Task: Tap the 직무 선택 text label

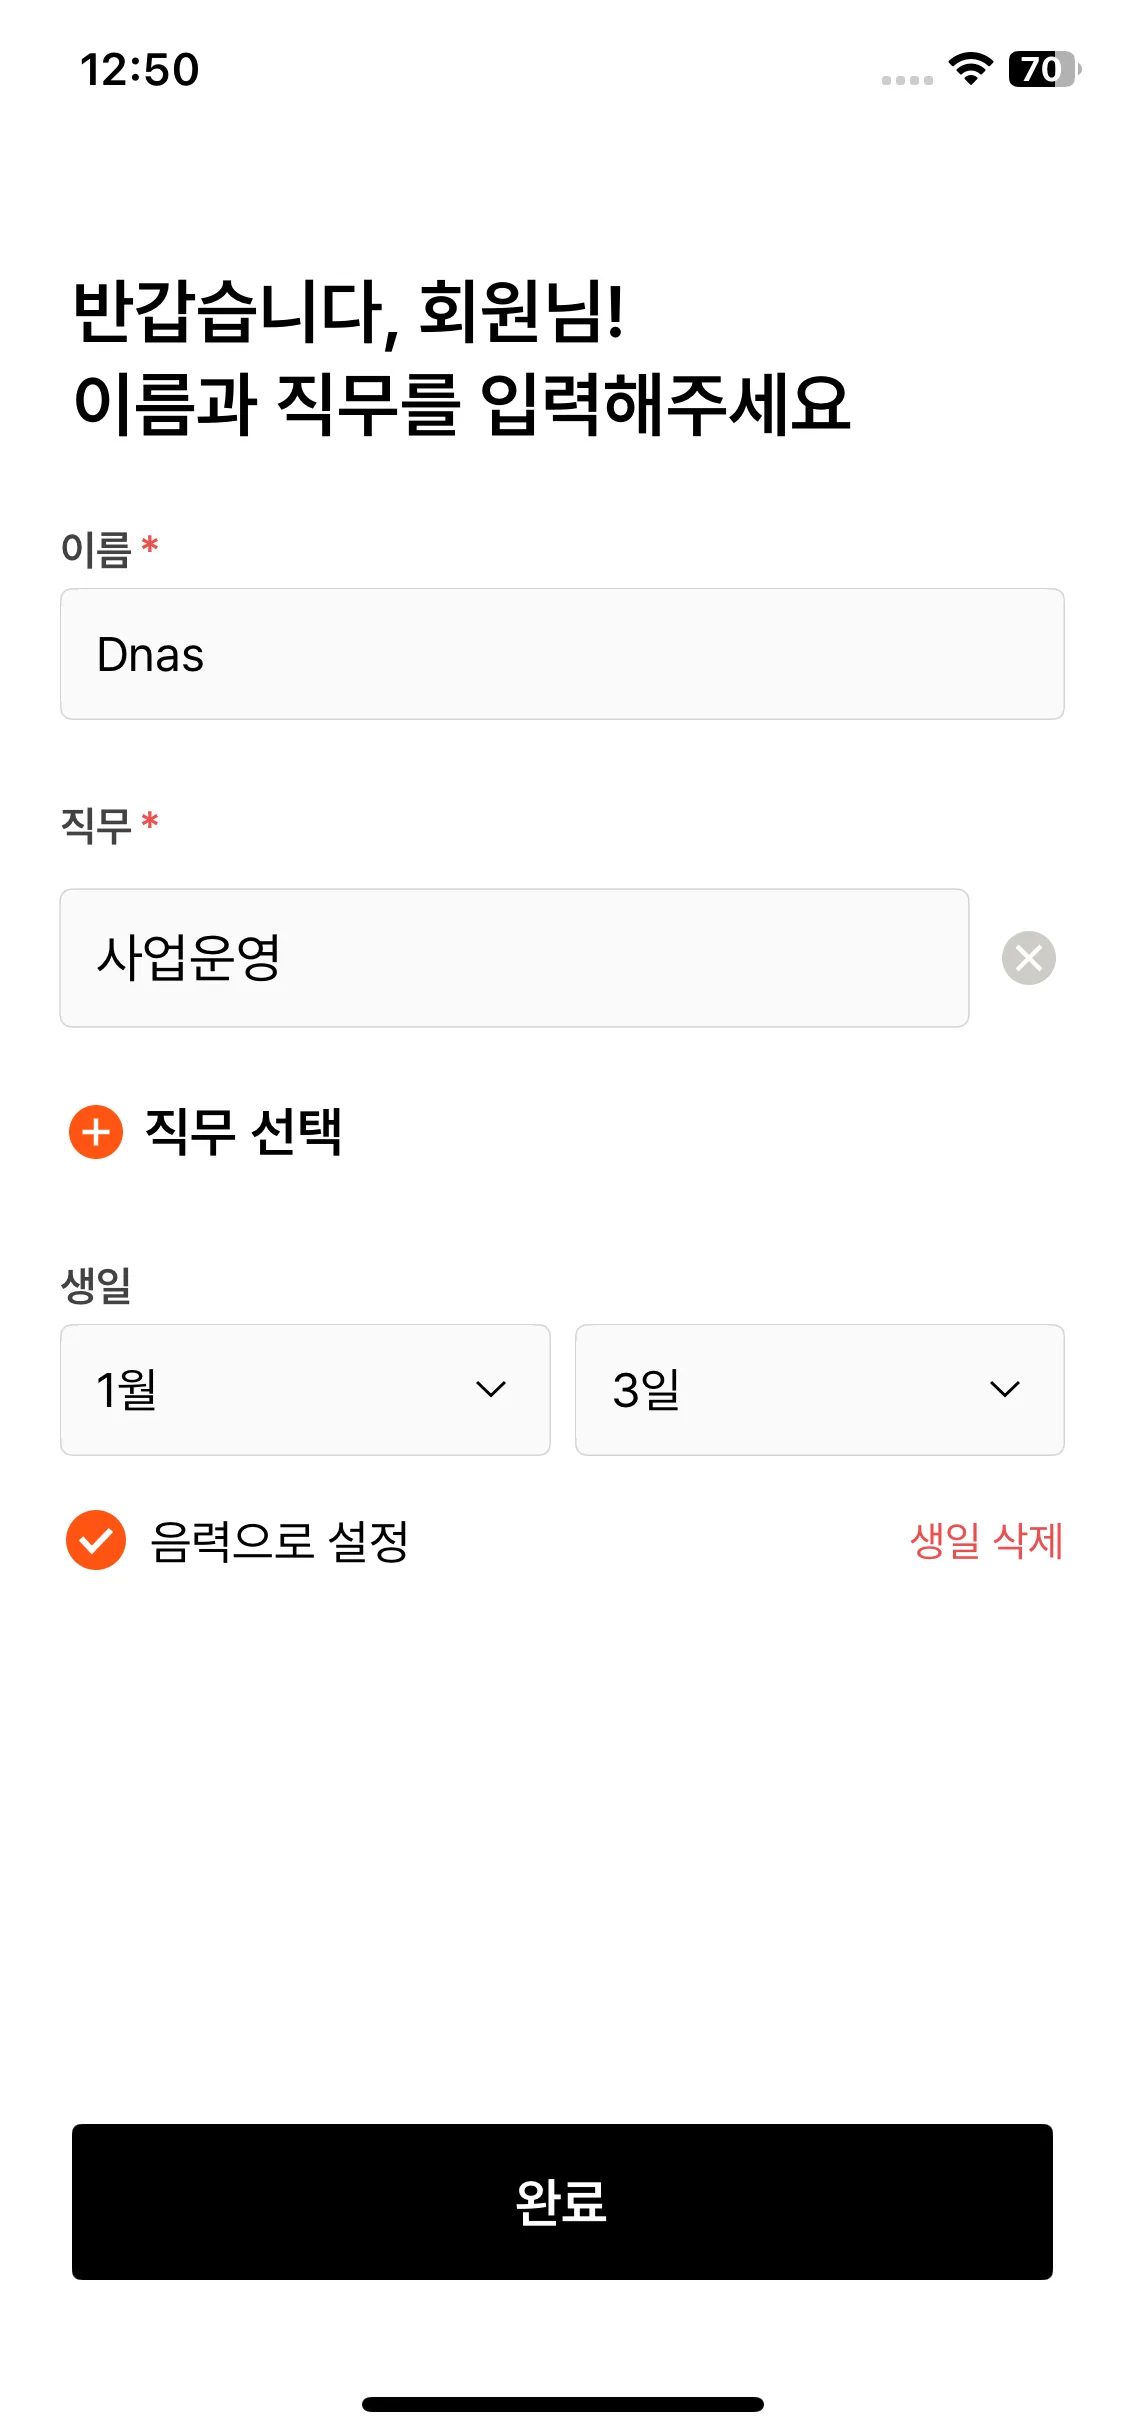Action: point(244,1132)
